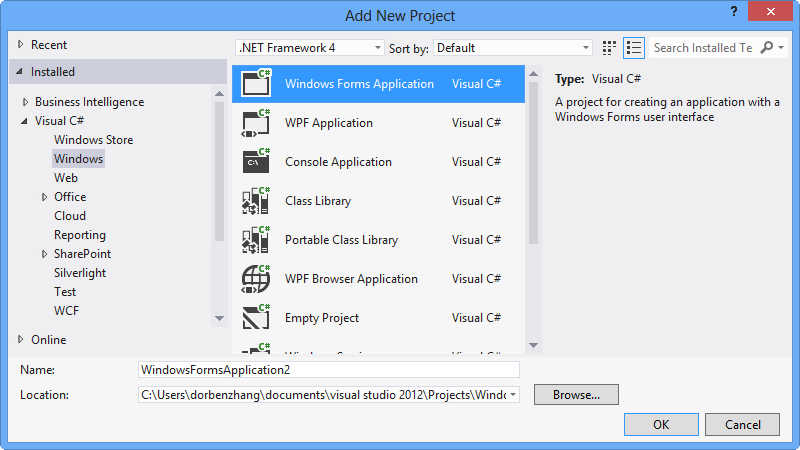The image size is (800, 450).
Task: Choose the WPF Browser Application template name
Action: 351,279
